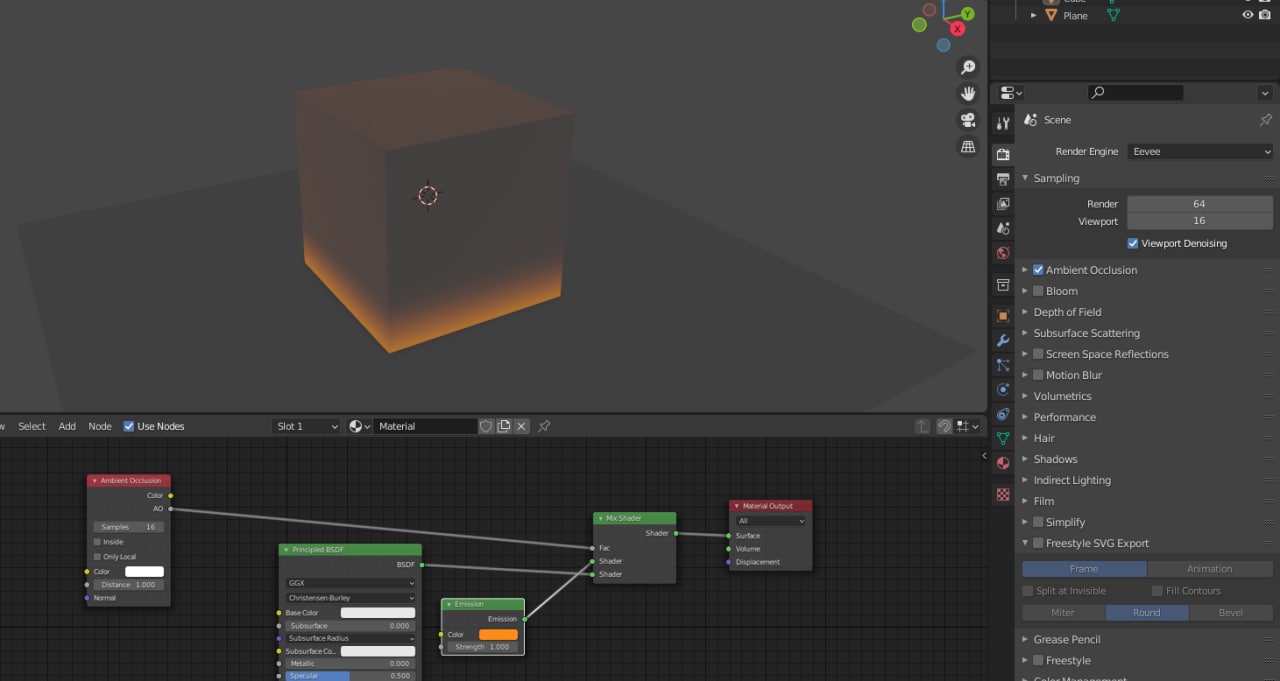Viewport: 1280px width, 681px height.
Task: Open the World properties globe icon
Action: tap(1003, 253)
